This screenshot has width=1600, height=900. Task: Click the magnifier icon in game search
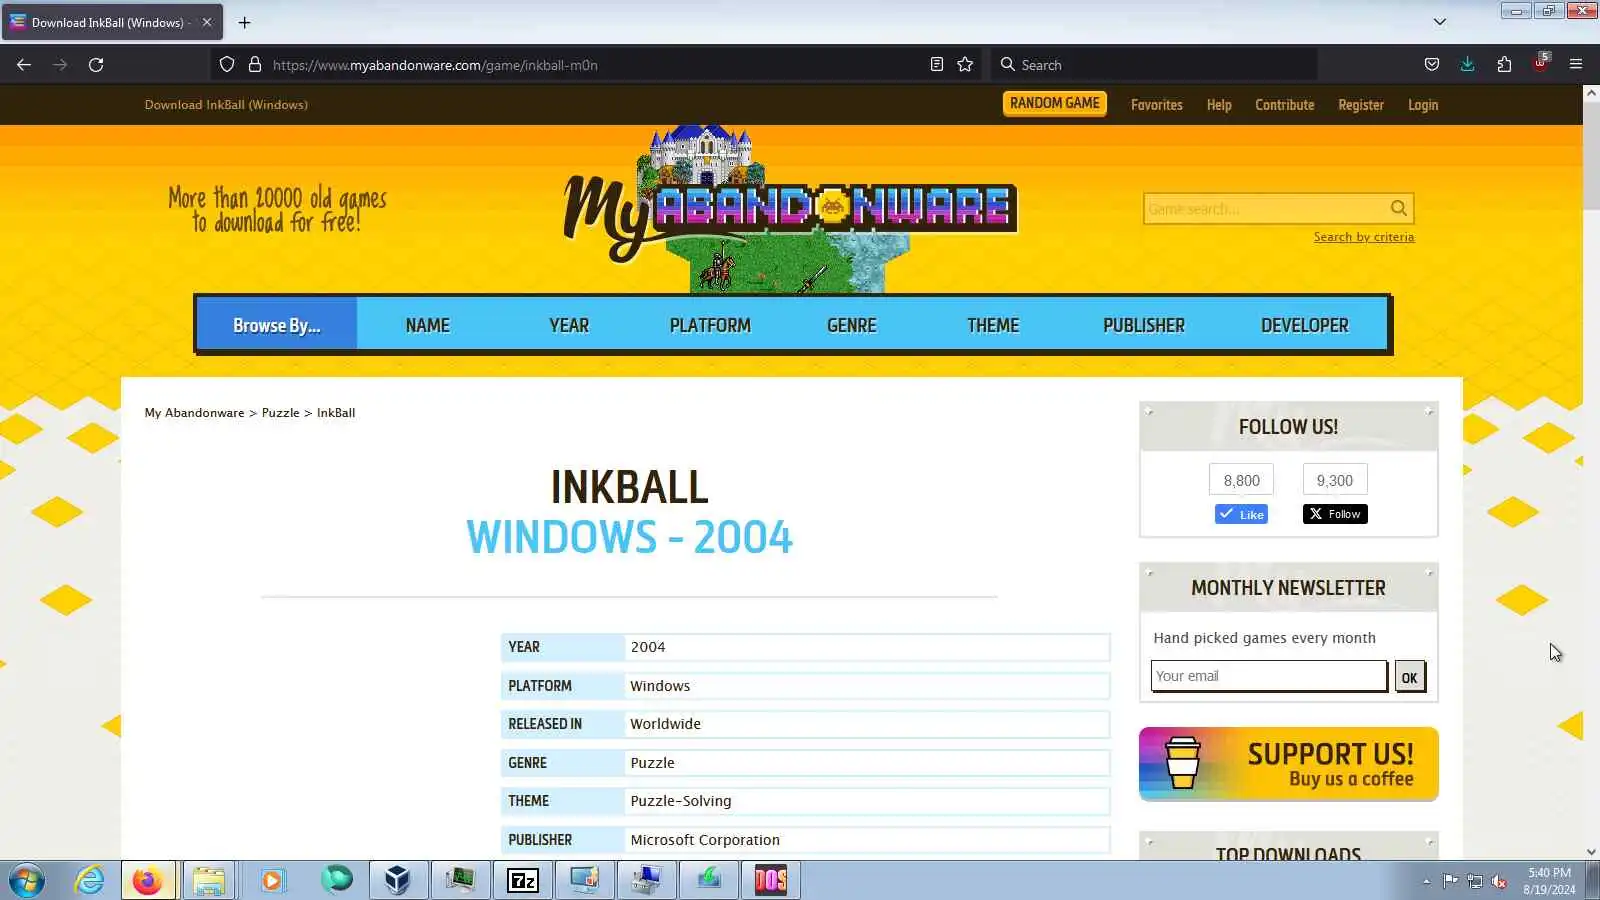[x=1399, y=209]
